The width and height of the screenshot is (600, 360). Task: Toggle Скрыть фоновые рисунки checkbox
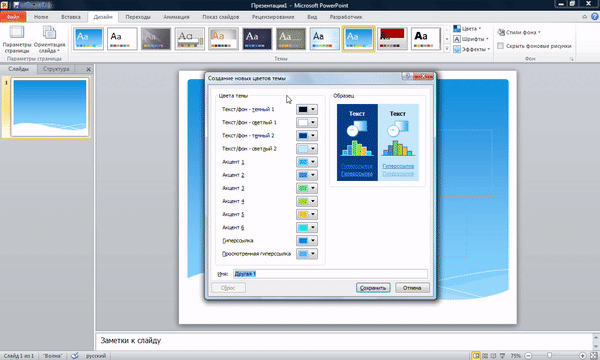point(500,46)
